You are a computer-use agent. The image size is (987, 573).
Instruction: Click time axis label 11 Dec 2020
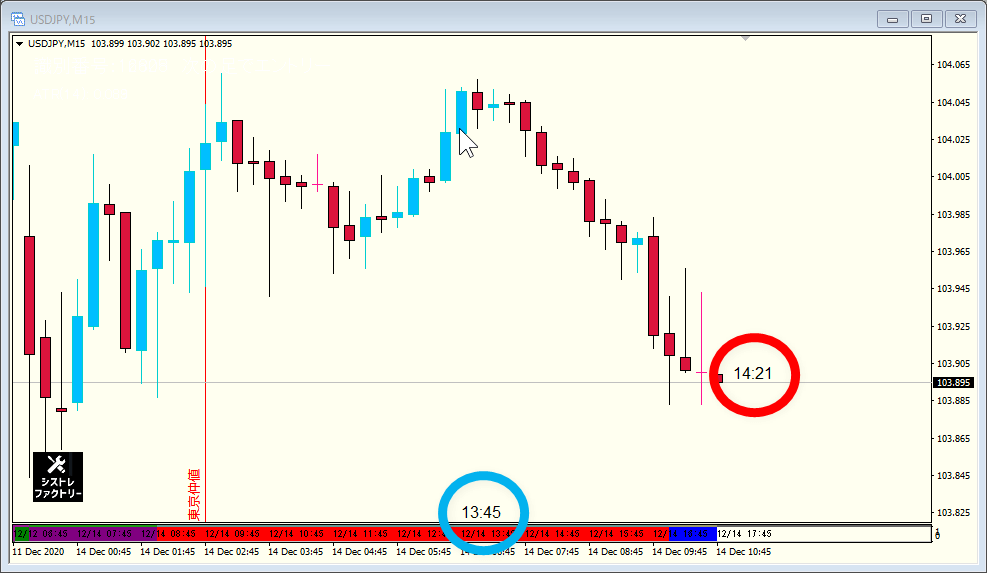tap(38, 552)
